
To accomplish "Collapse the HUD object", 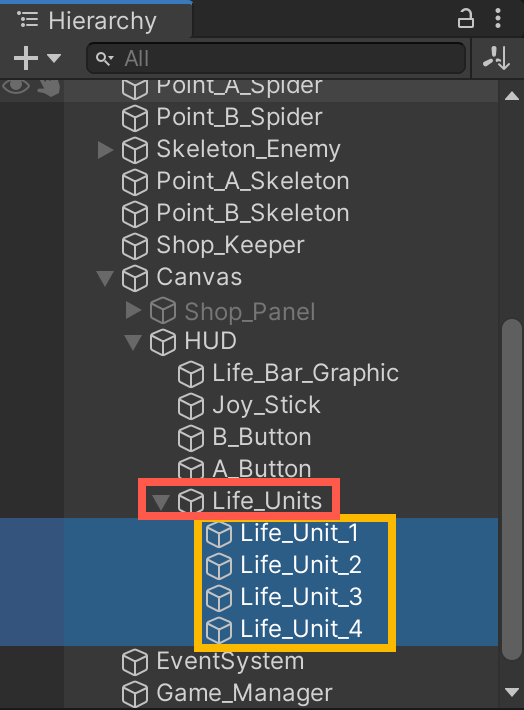I will tap(133, 342).
